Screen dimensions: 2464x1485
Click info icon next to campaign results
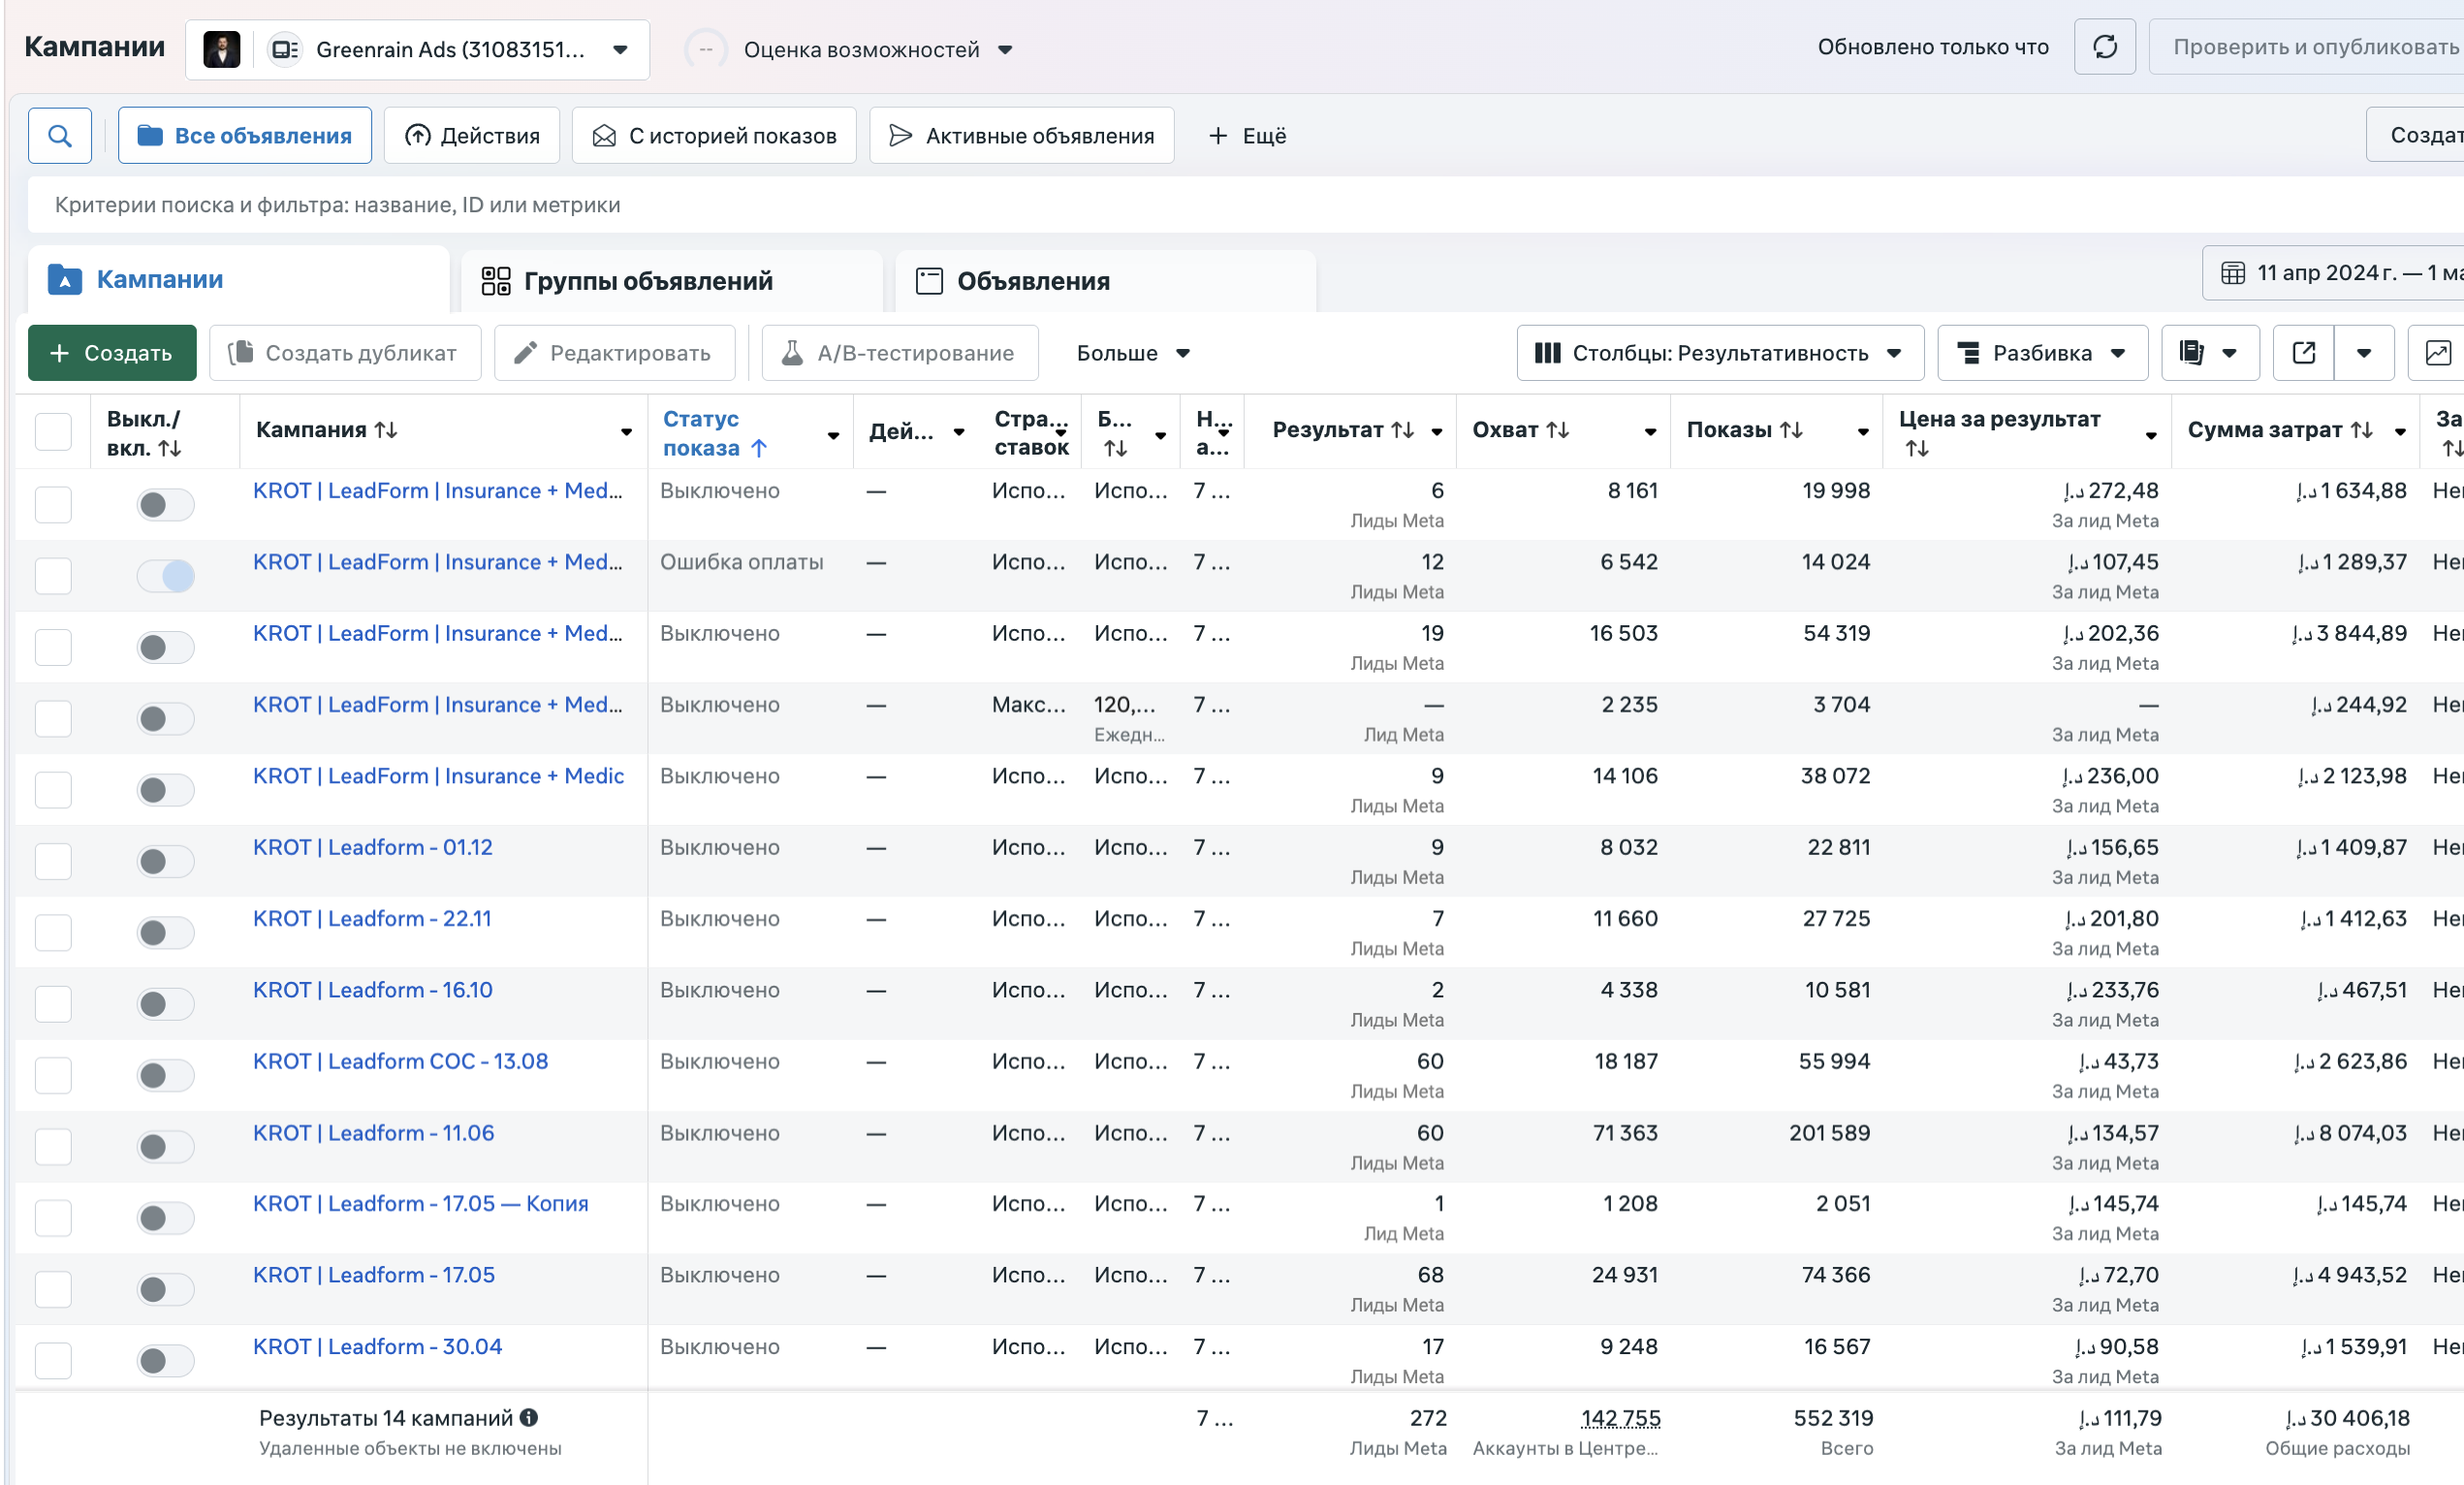click(529, 1417)
